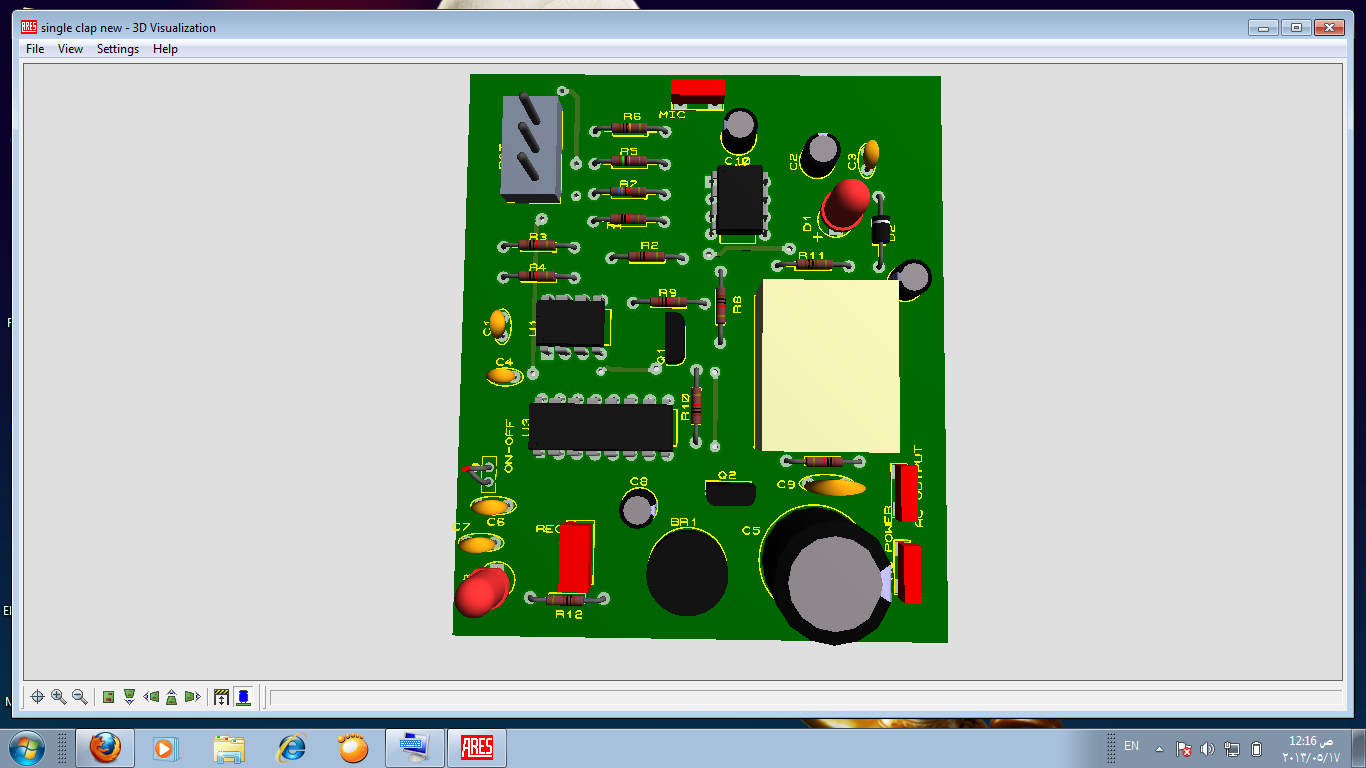Click the battery status tray icon
Viewport: 1366px width, 768px height.
(x=1257, y=748)
